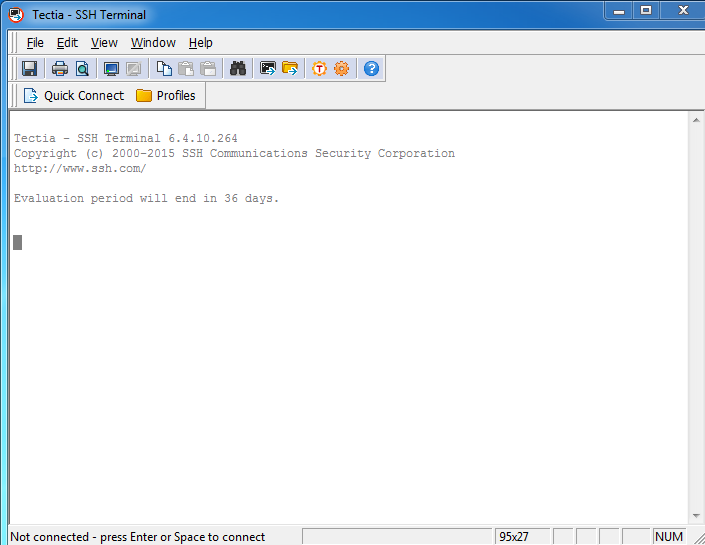Open New Terminal Window icon
The height and width of the screenshot is (545, 705).
pos(268,69)
